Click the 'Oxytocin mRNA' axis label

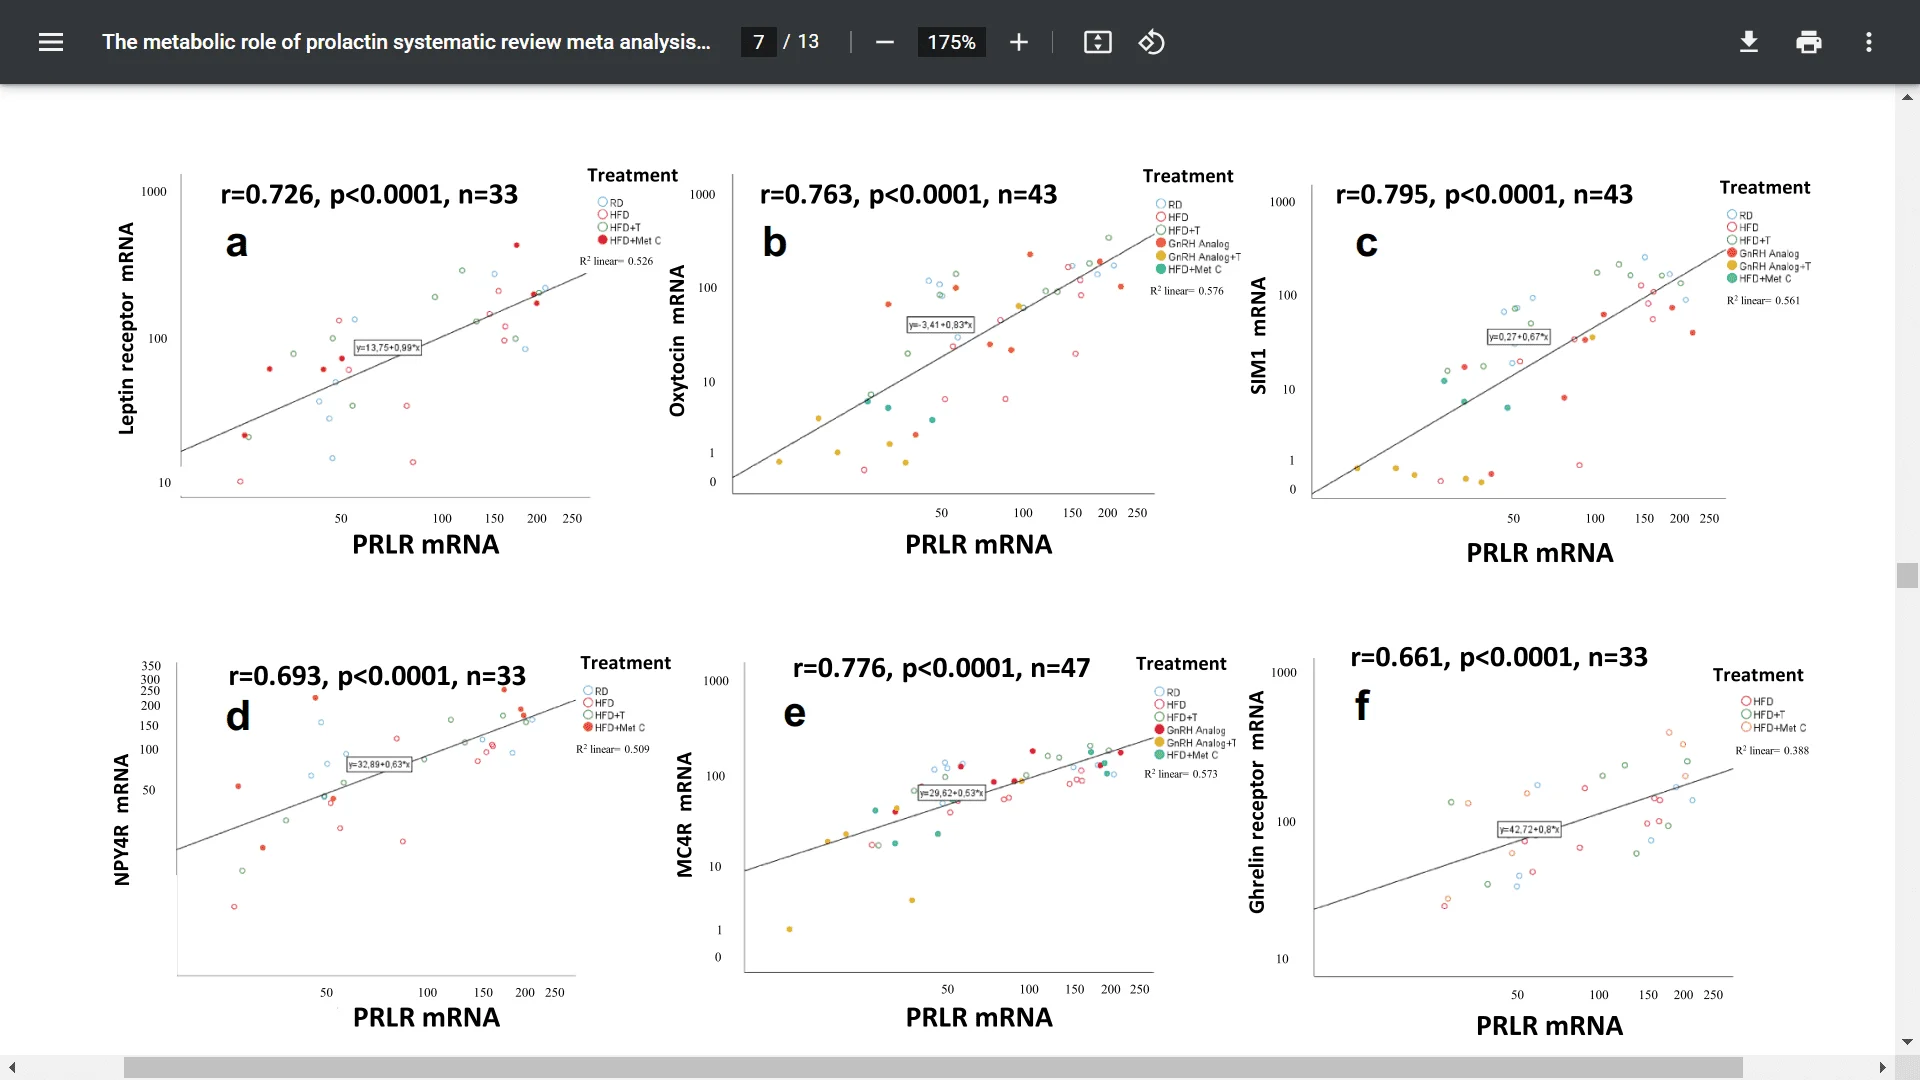coord(677,341)
